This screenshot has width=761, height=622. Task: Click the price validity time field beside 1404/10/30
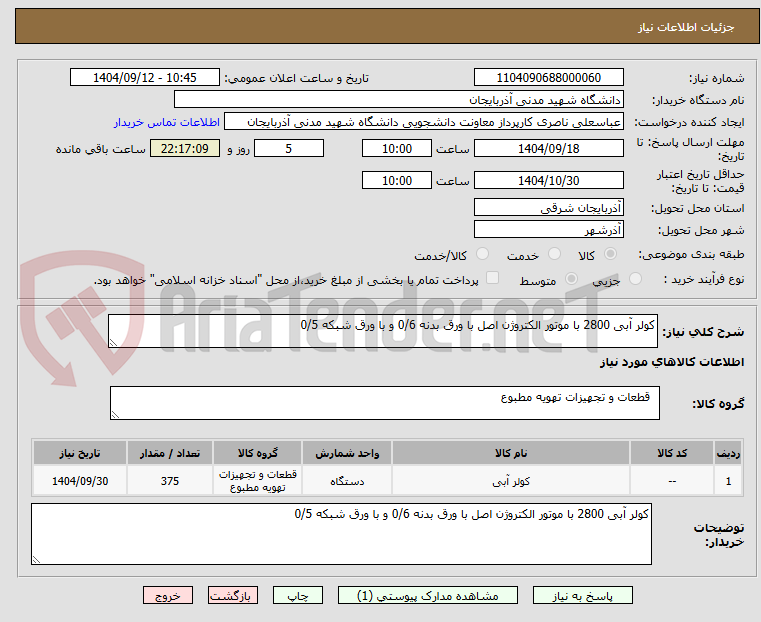click(397, 180)
